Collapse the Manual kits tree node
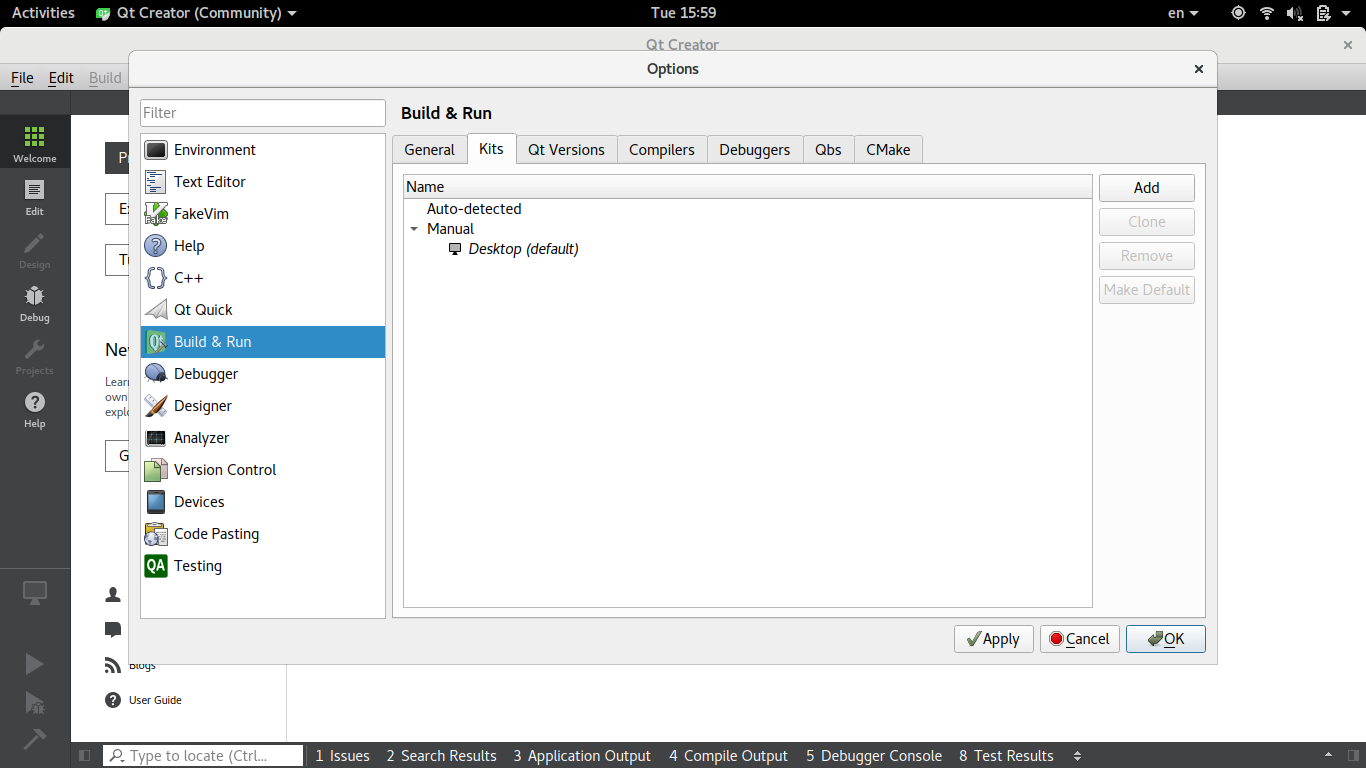 pos(414,229)
